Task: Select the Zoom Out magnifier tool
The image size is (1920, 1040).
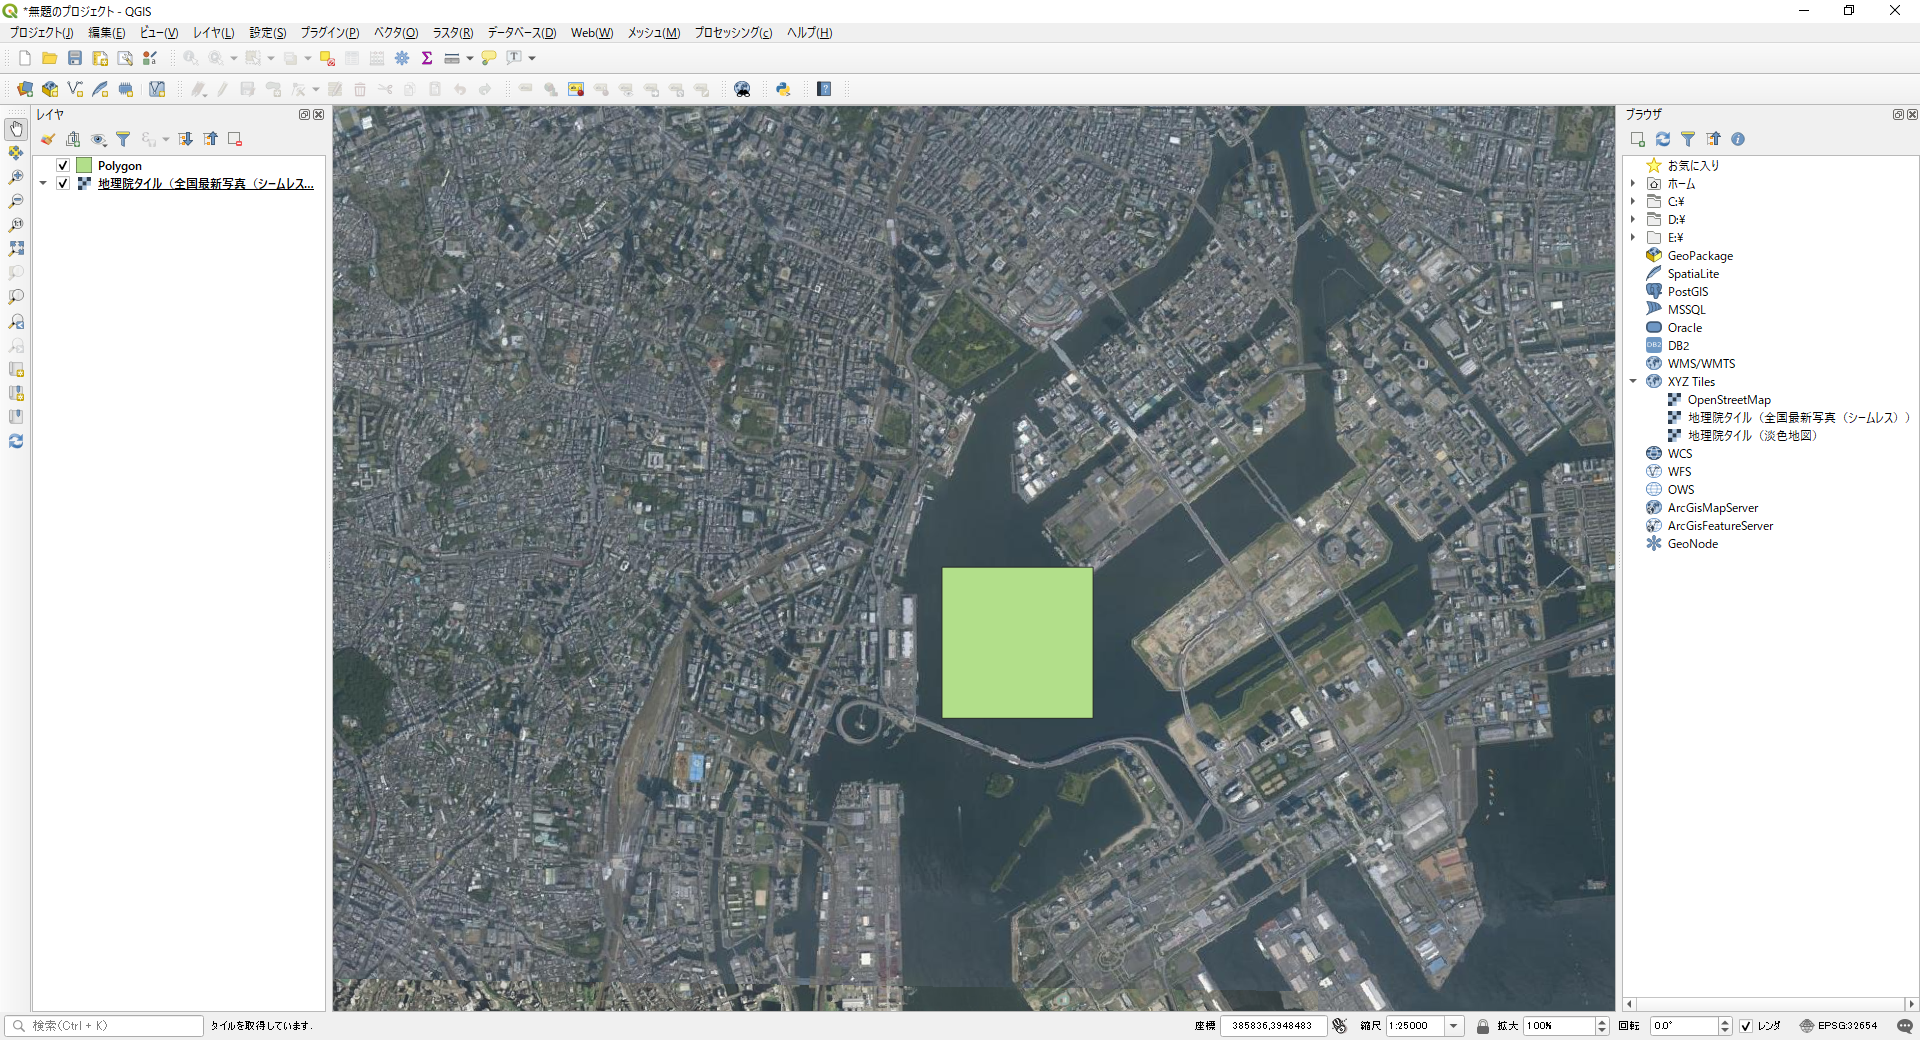Action: click(16, 201)
